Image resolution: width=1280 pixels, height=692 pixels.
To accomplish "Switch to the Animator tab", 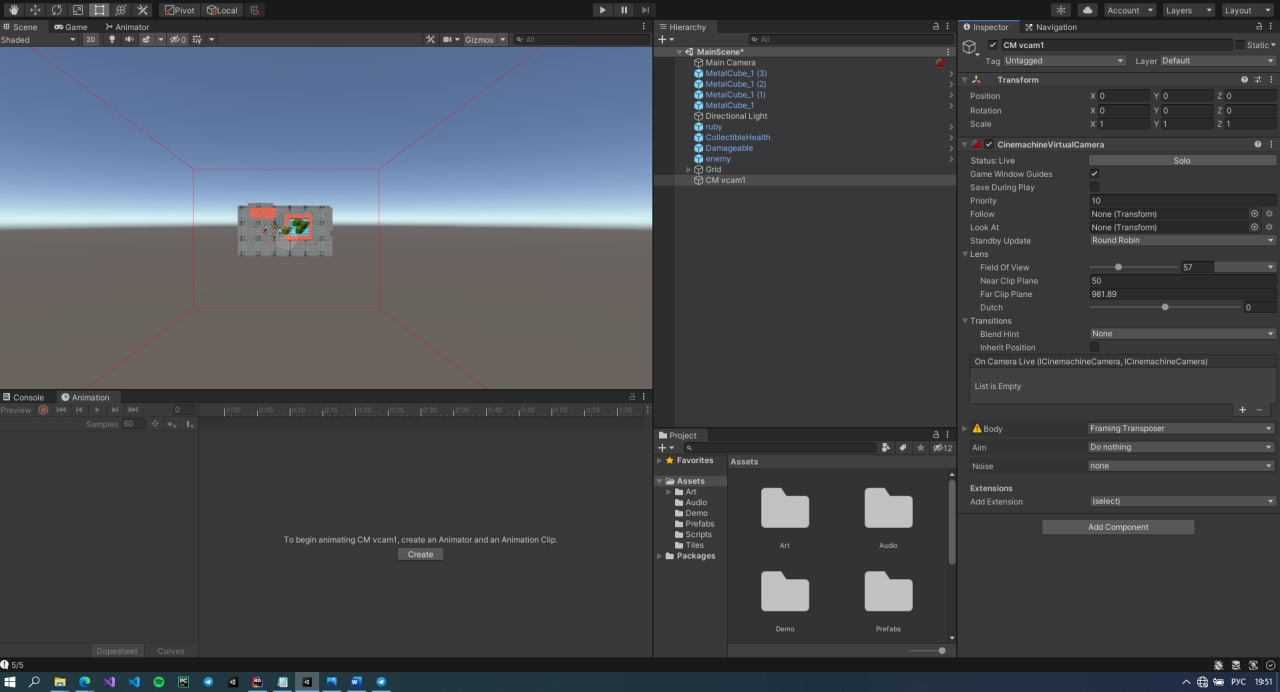I will tap(126, 27).
